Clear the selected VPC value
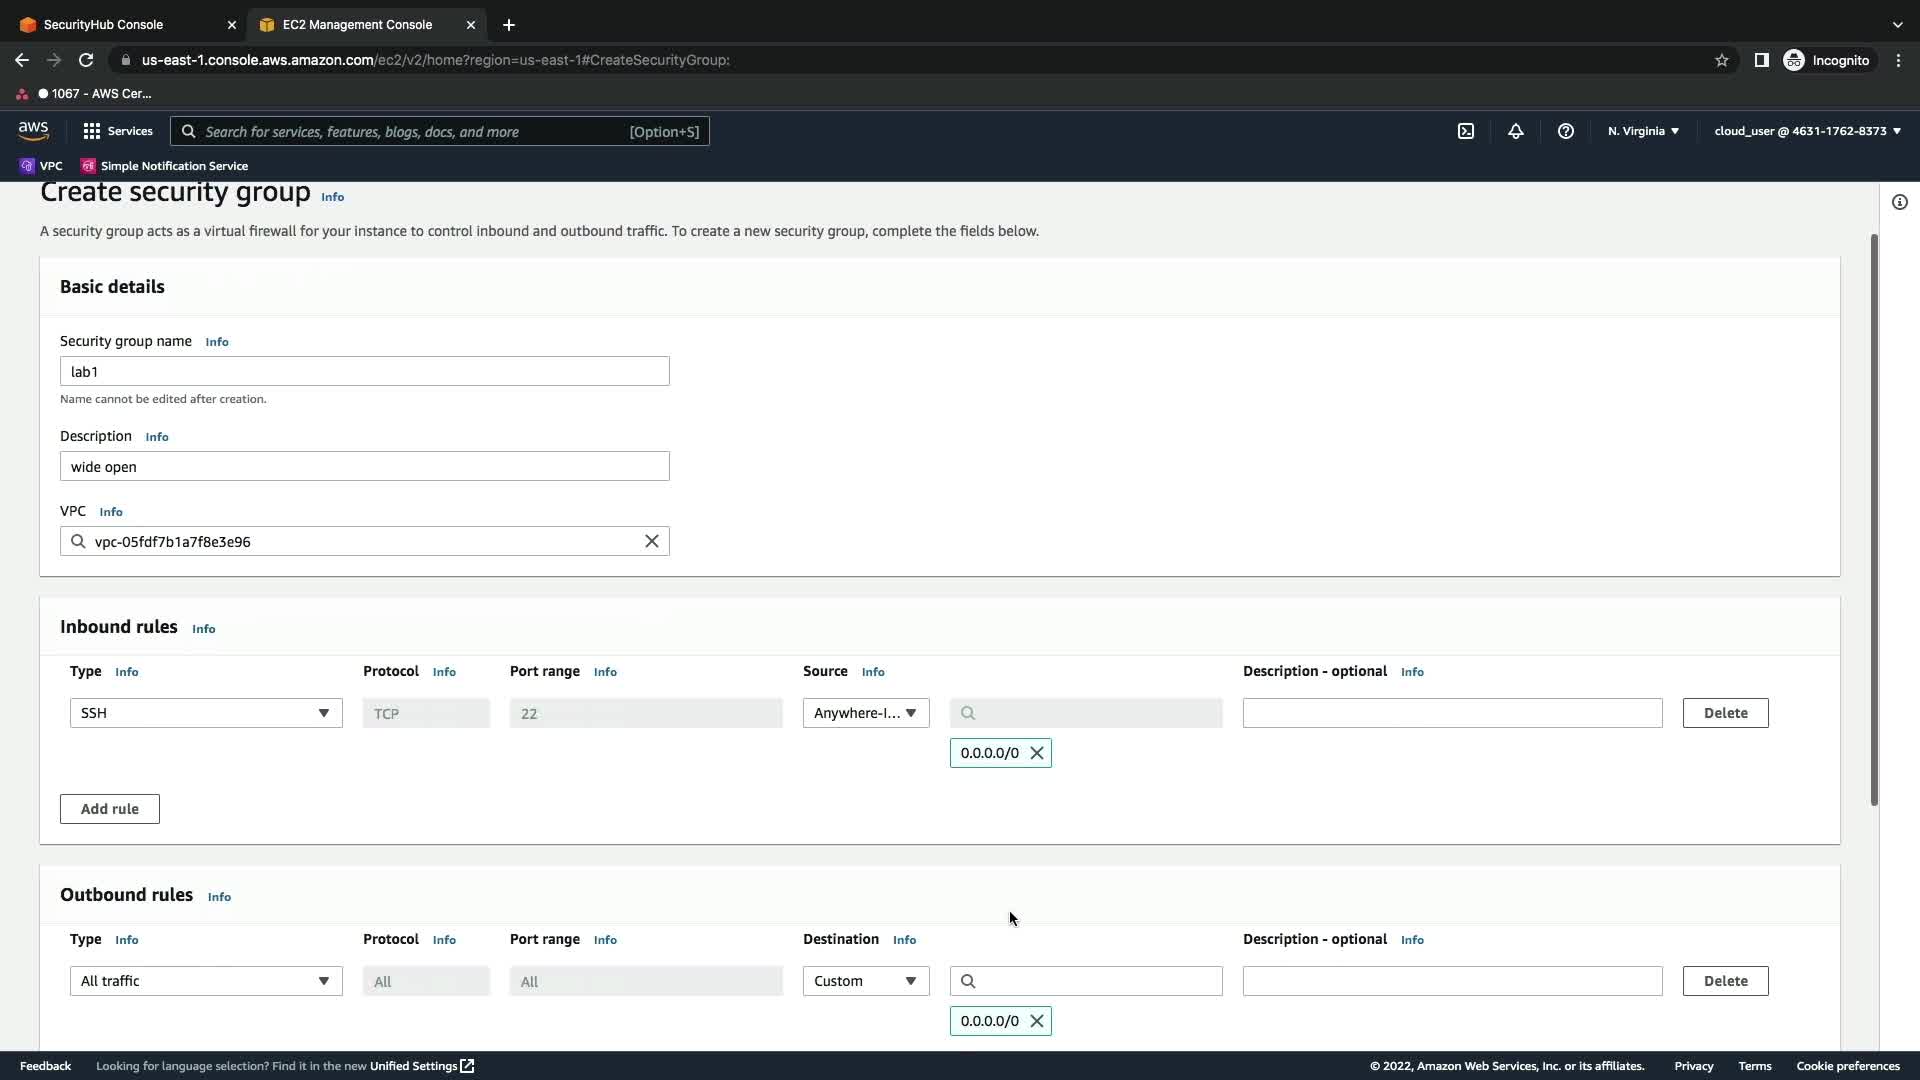This screenshot has width=1920, height=1080. point(651,541)
